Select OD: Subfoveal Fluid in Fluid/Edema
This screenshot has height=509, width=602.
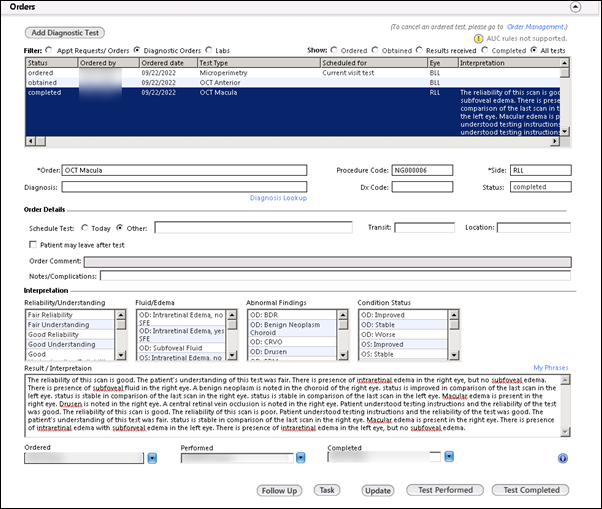click(181, 348)
